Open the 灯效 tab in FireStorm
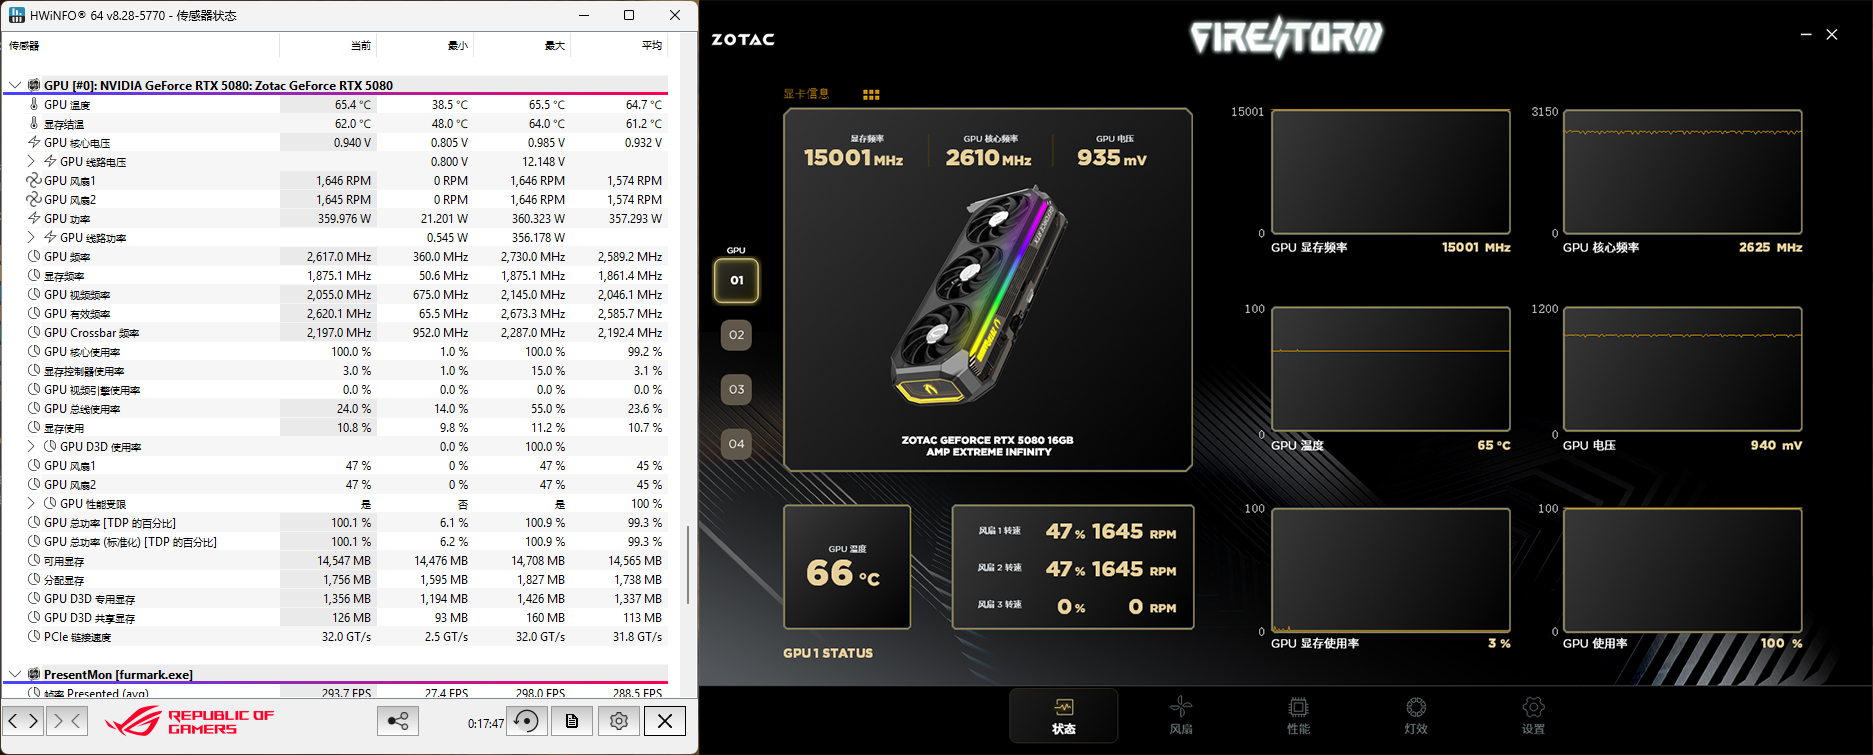Image resolution: width=1873 pixels, height=755 pixels. (1416, 716)
